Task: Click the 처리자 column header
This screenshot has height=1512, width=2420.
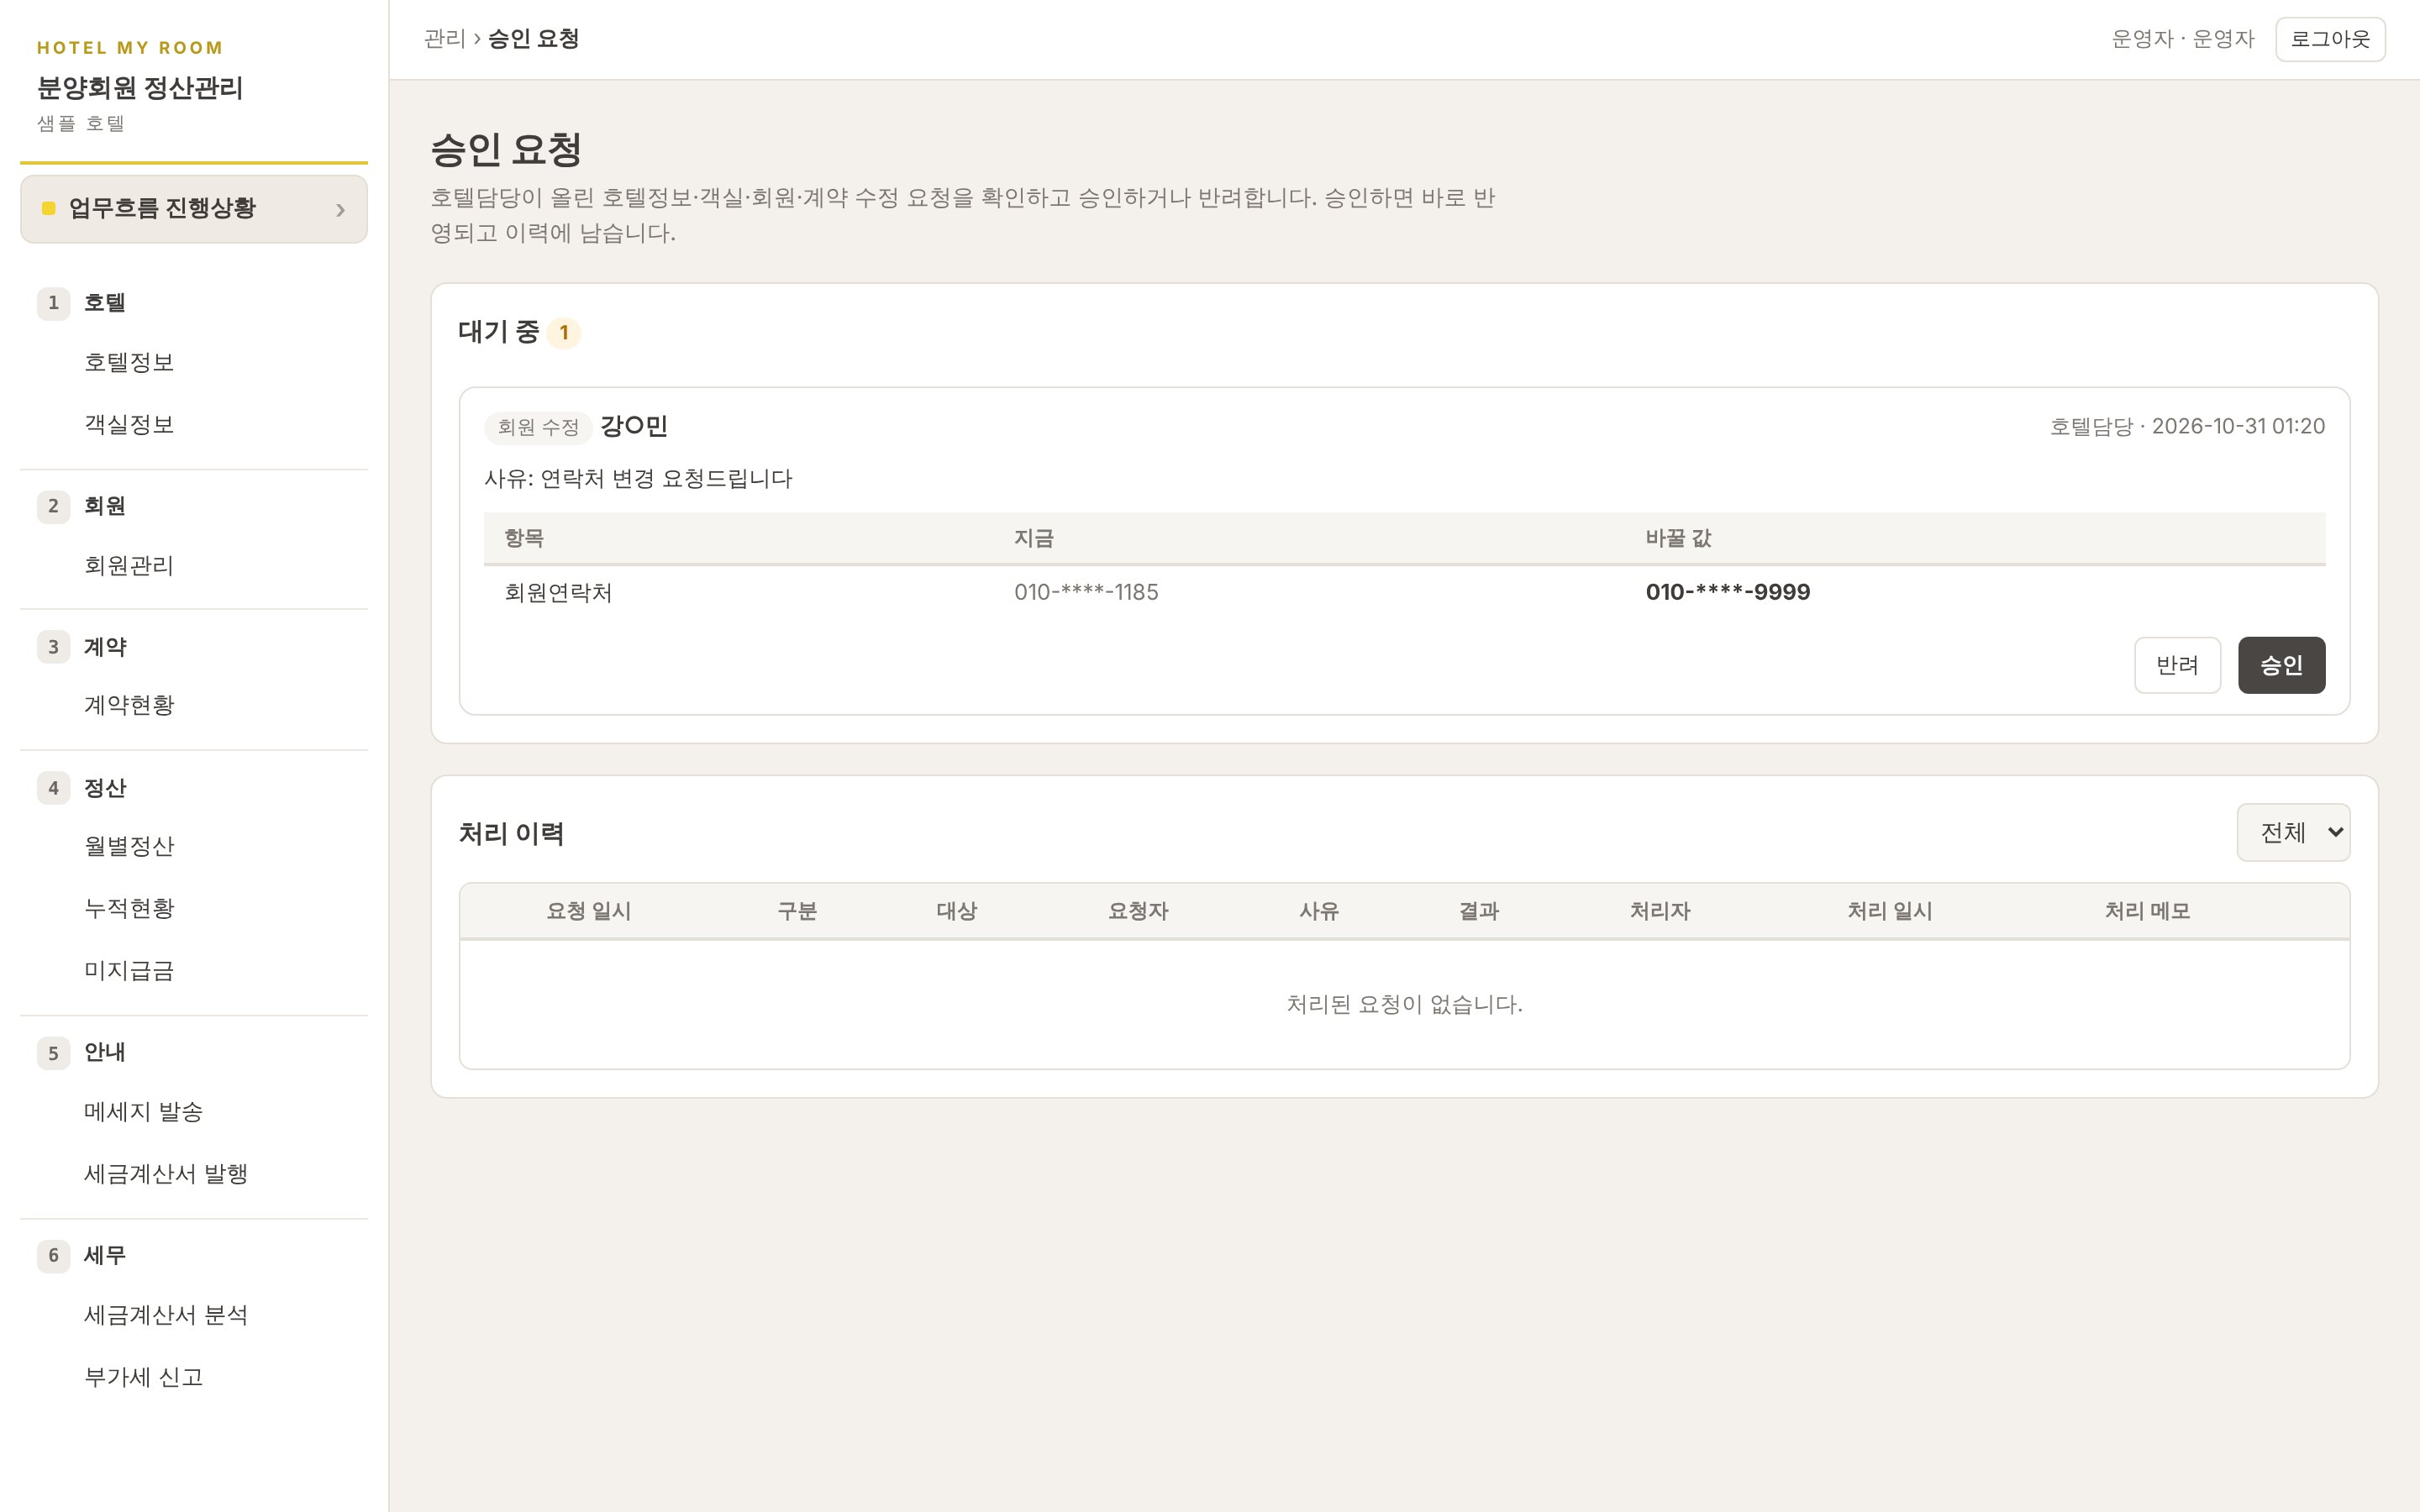Action: point(1660,911)
